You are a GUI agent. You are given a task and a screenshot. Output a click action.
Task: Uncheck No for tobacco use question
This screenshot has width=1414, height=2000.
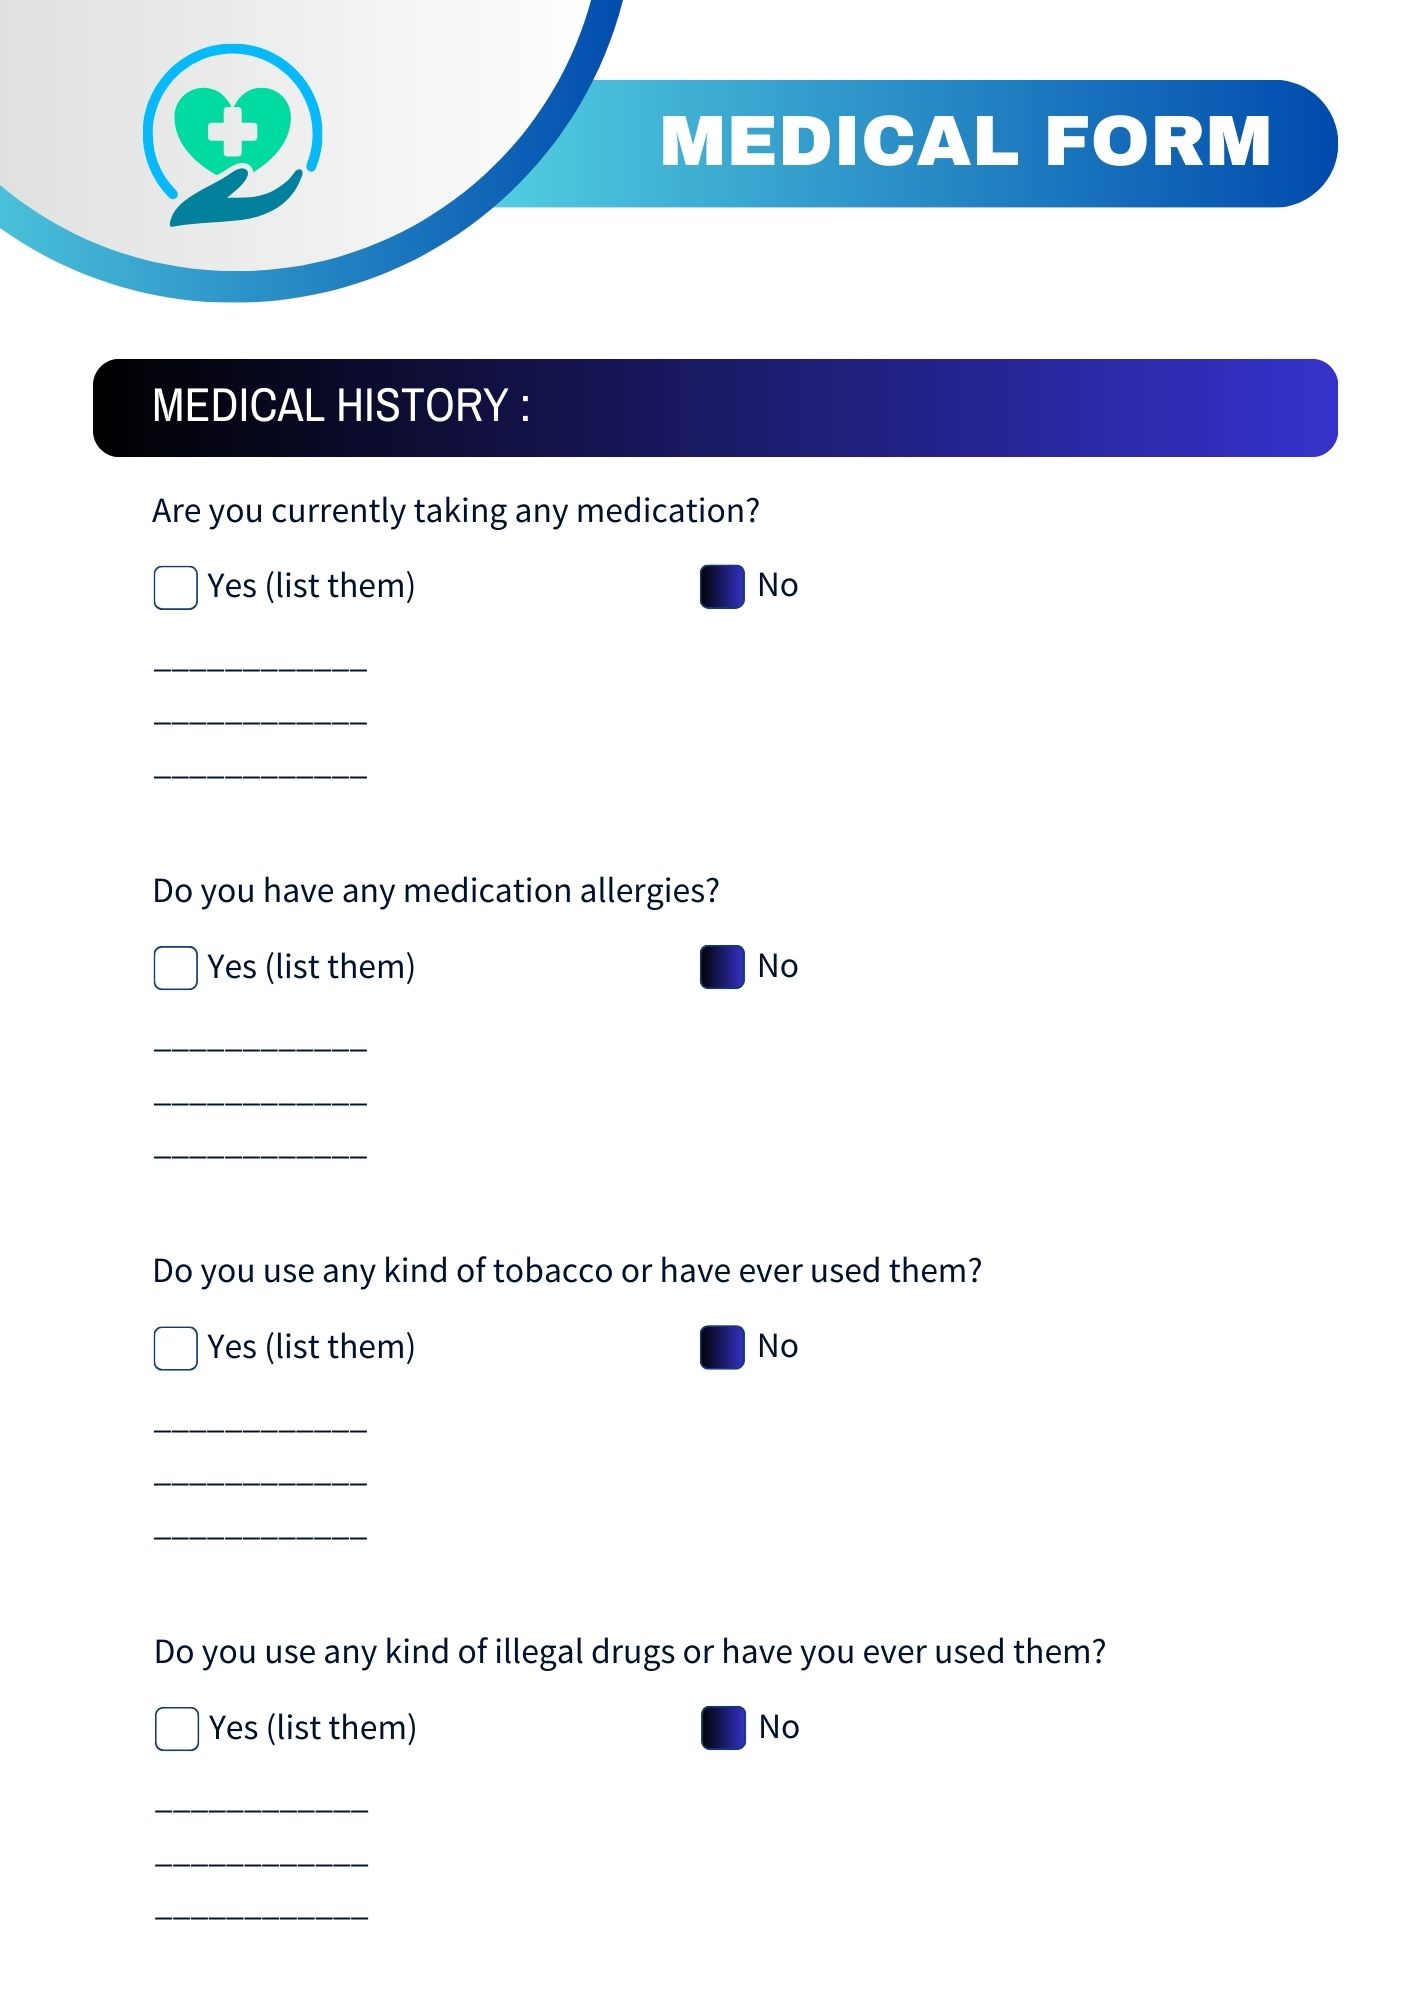tap(722, 1347)
